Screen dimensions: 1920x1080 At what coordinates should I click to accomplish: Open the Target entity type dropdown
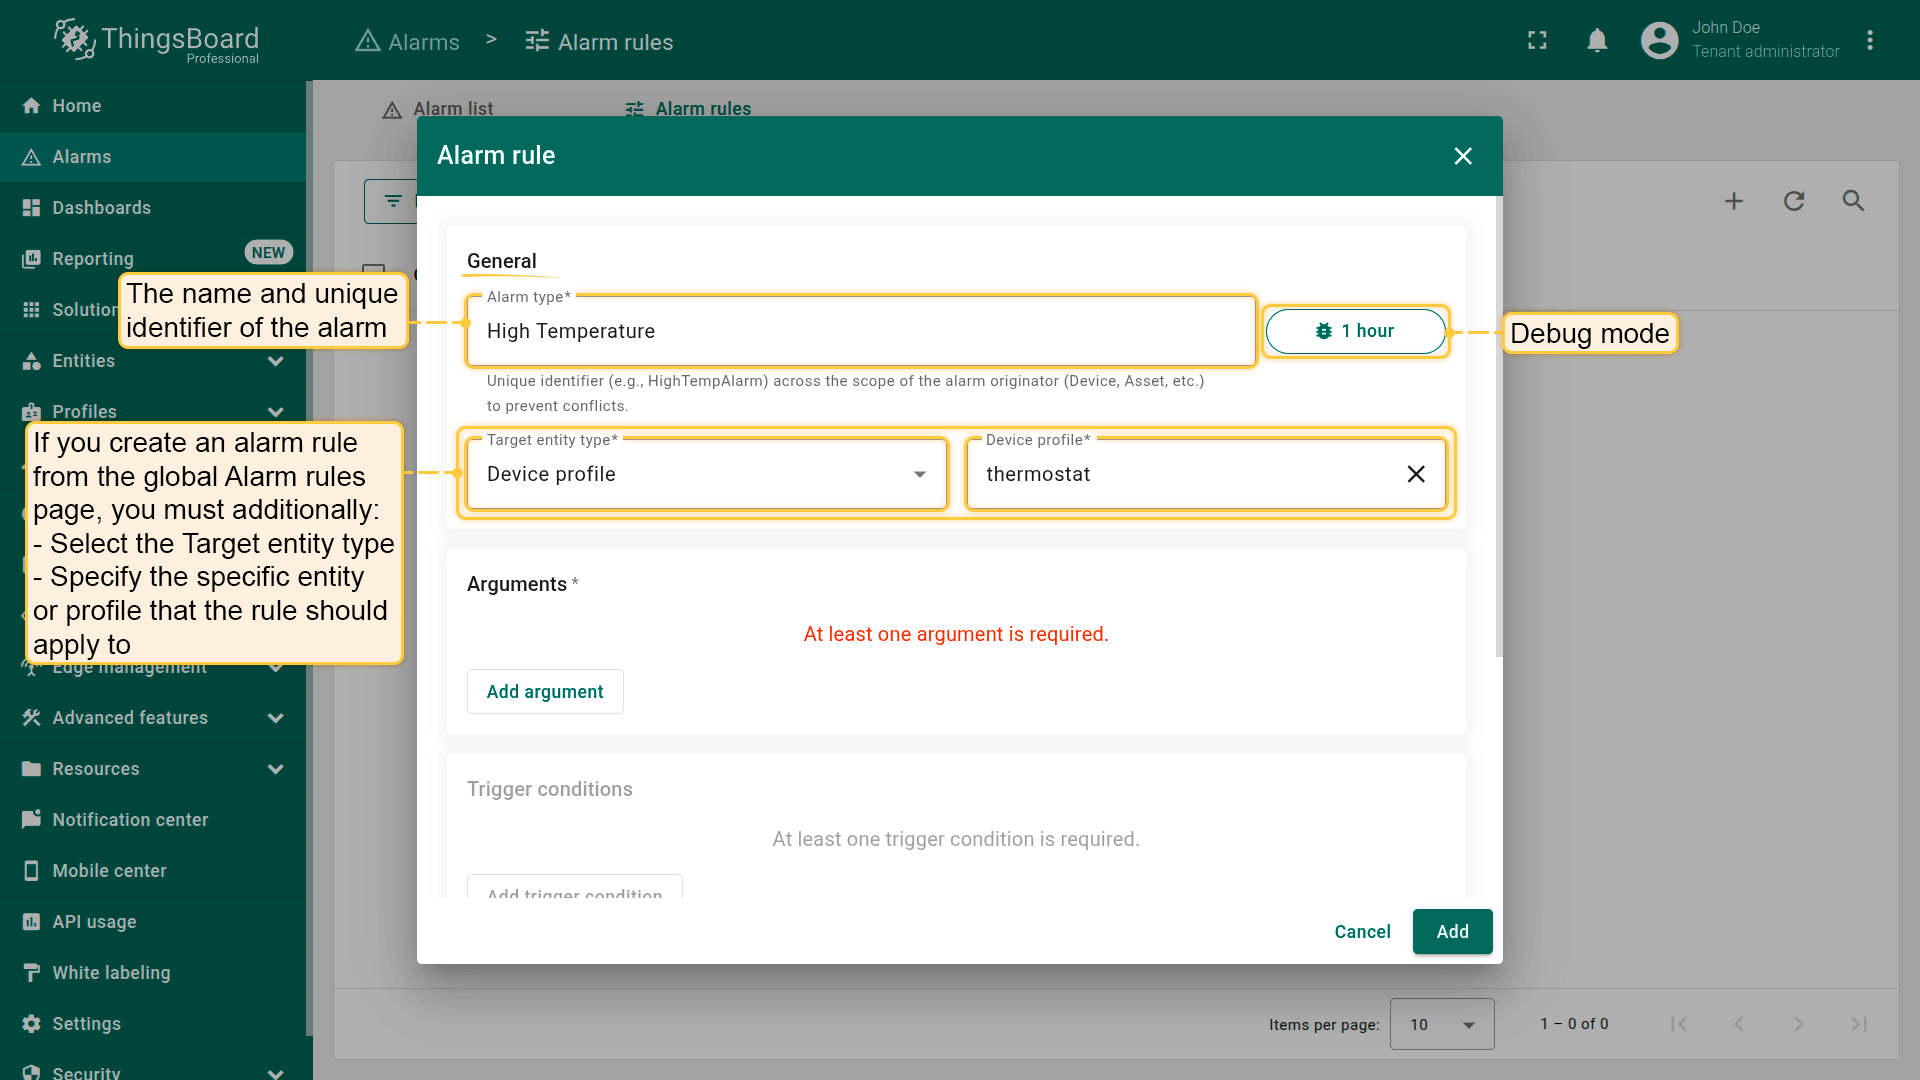[706, 474]
